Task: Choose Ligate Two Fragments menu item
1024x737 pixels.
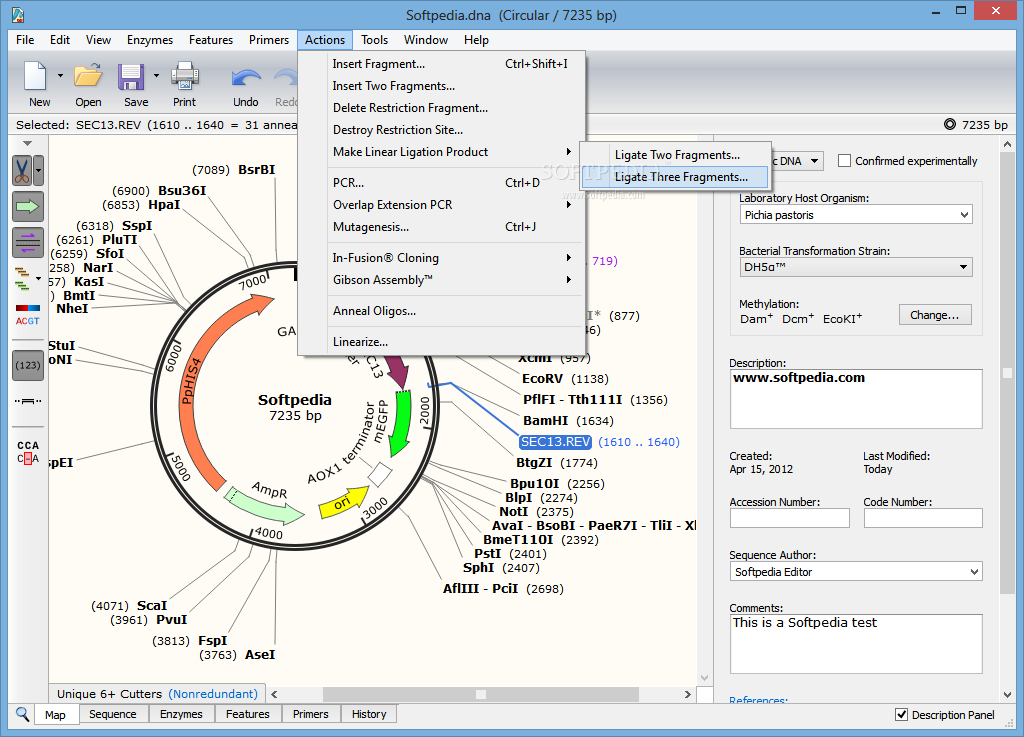Action: (x=675, y=155)
